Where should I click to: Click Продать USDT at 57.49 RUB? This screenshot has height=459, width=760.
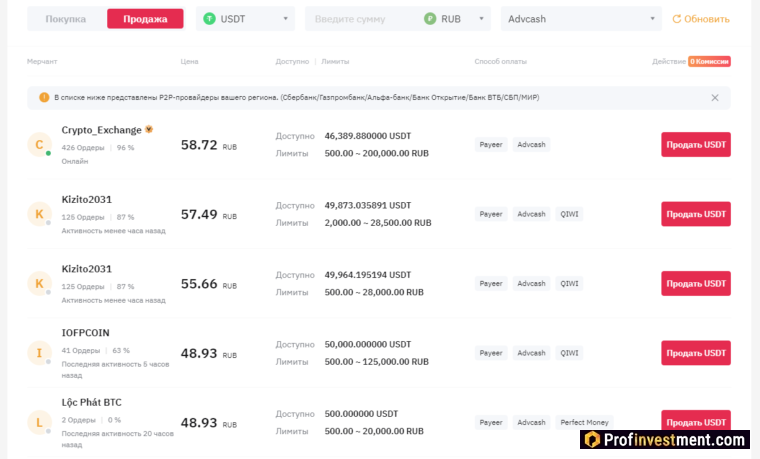696,214
